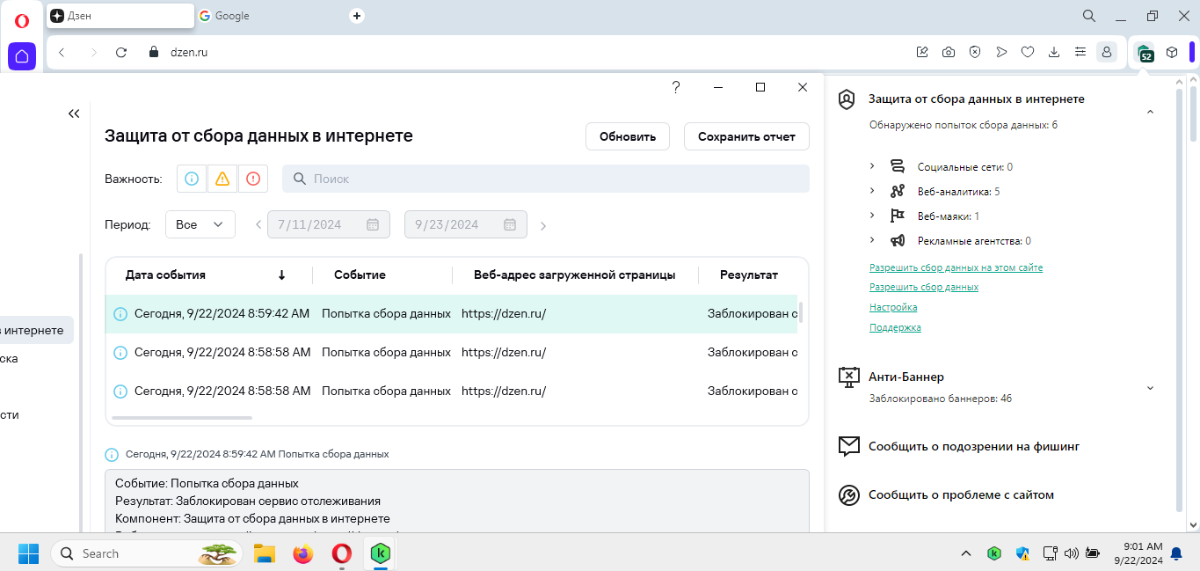Expand the Веб-маяки category
Viewport: 1200px width, 571px height.
tap(872, 215)
